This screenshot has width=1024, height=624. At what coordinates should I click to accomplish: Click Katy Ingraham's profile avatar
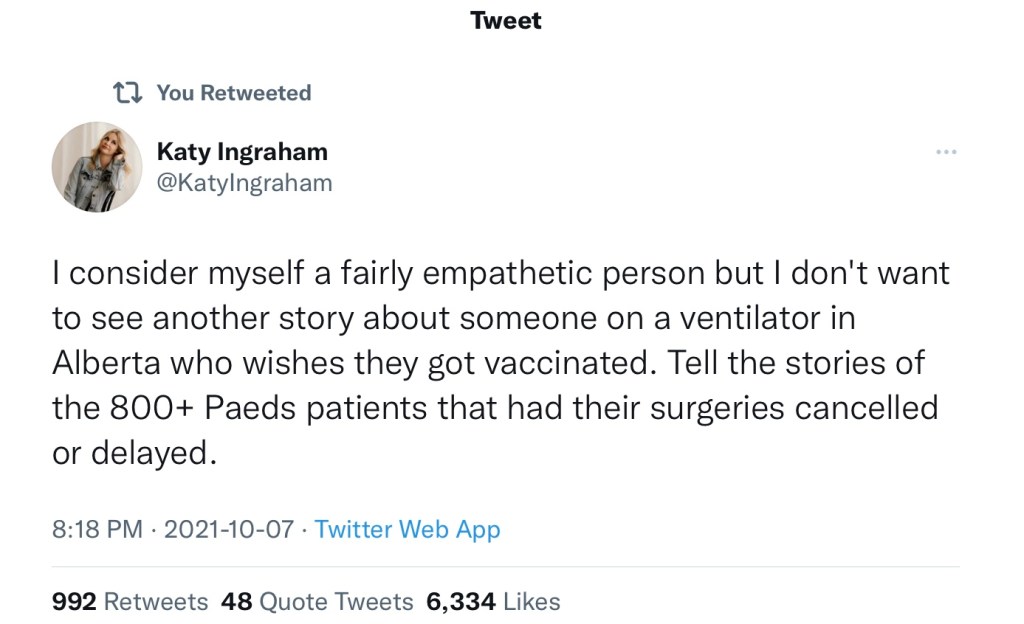pyautogui.click(x=97, y=167)
